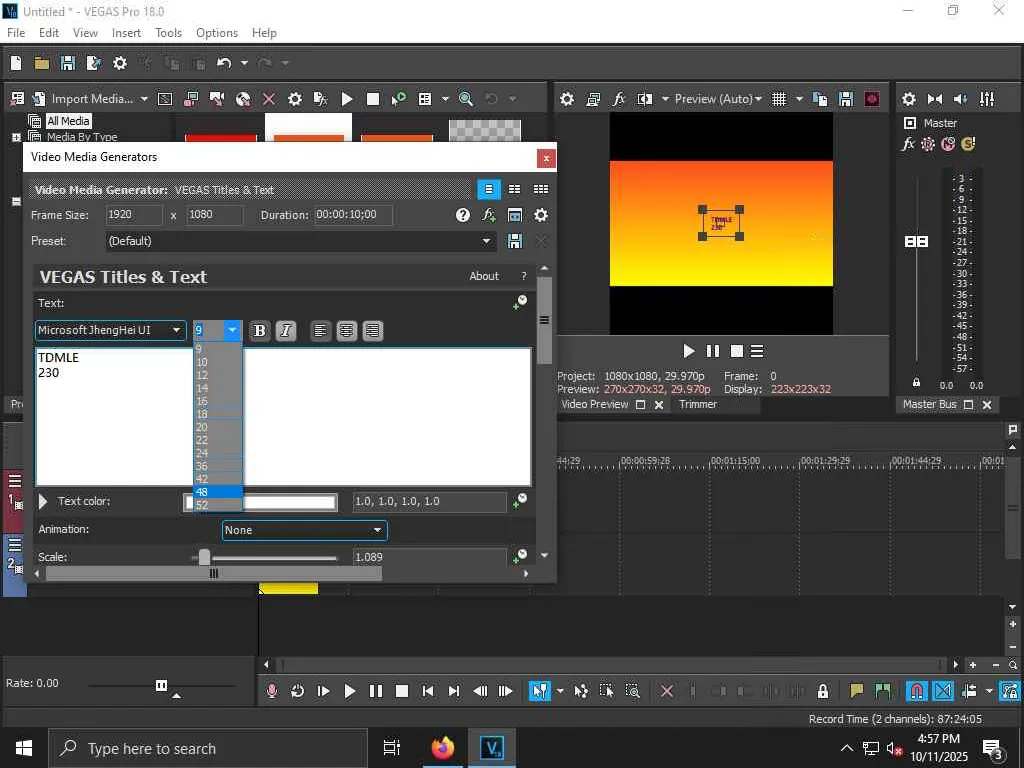Switch to the Video Preview tab
The height and width of the screenshot is (768, 1024).
coord(594,404)
